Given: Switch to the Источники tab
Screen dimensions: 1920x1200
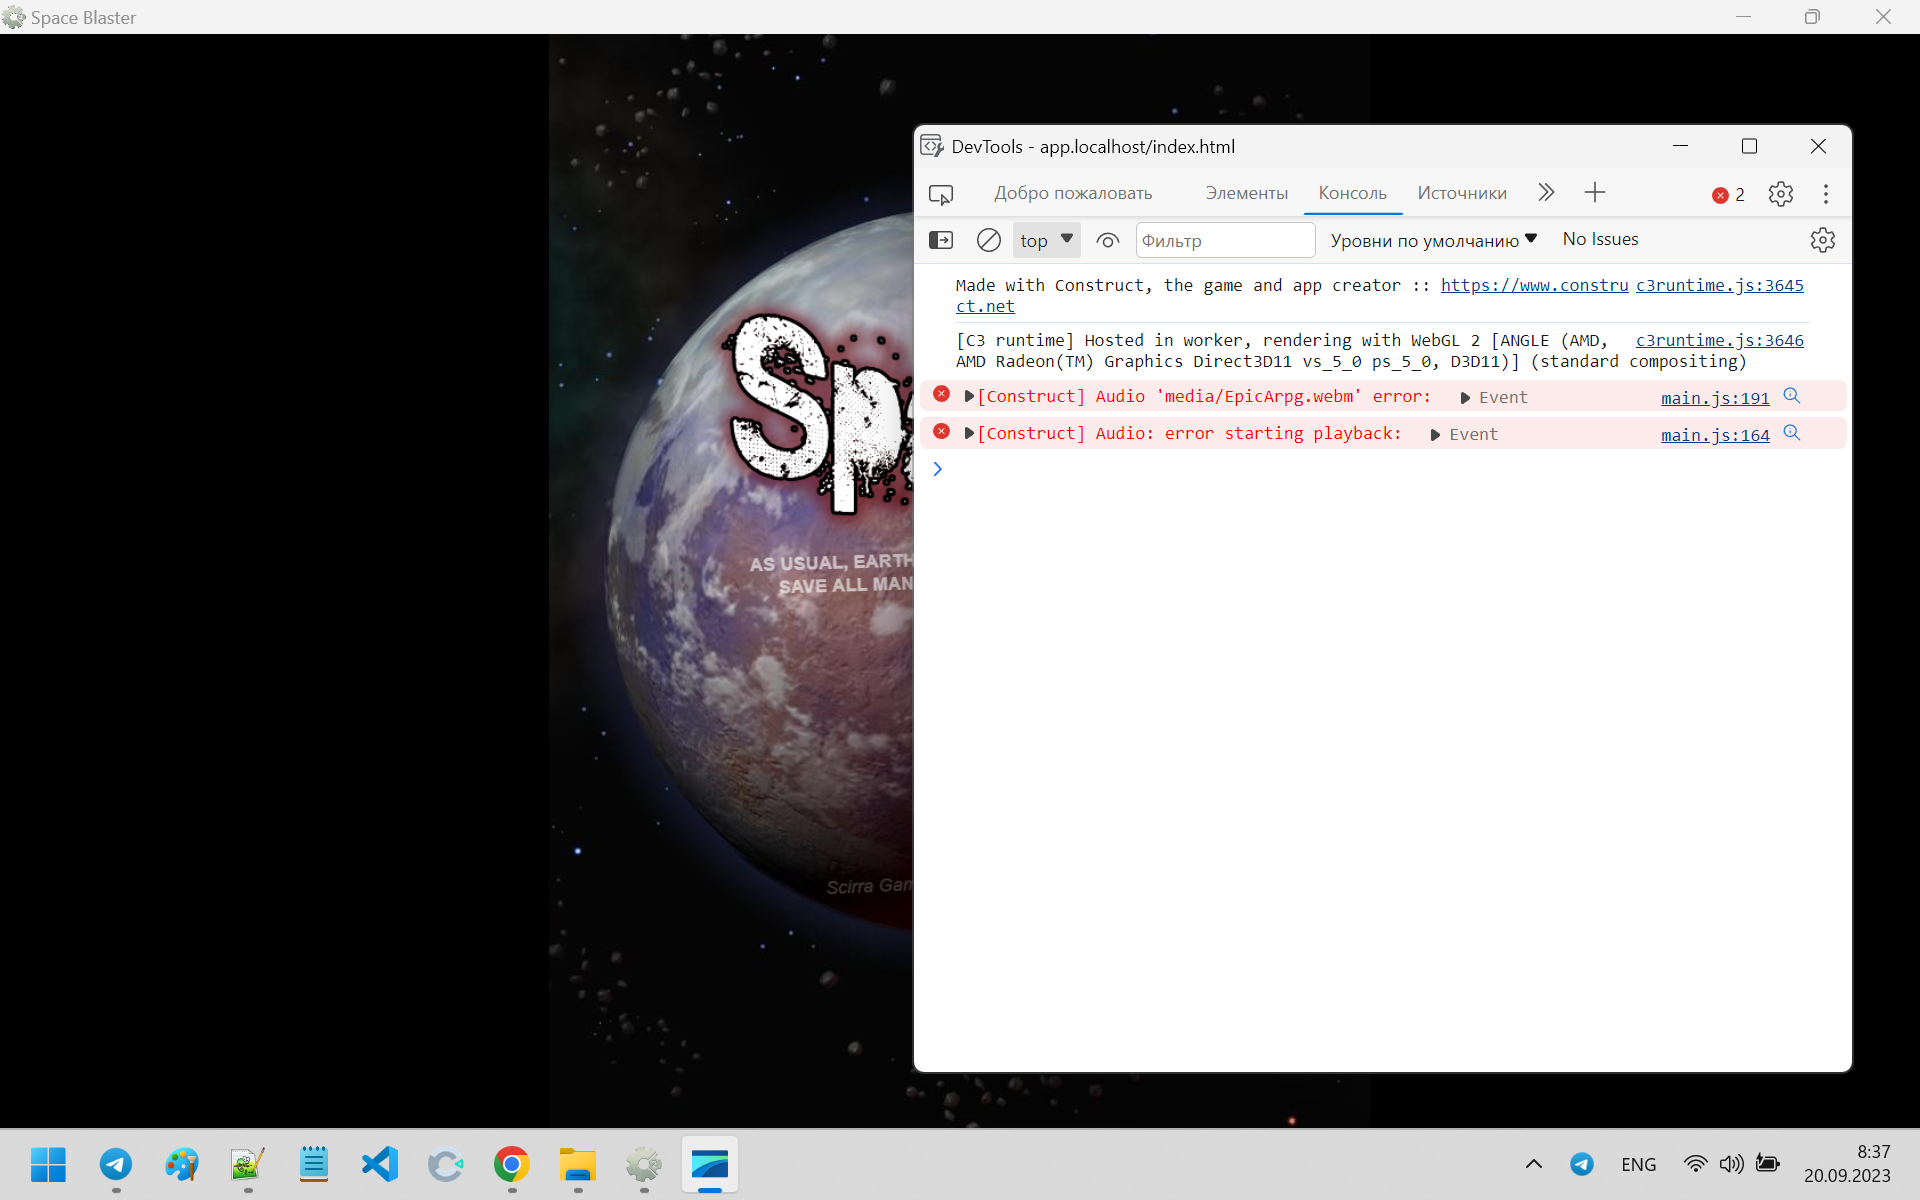Looking at the screenshot, I should 1461,192.
